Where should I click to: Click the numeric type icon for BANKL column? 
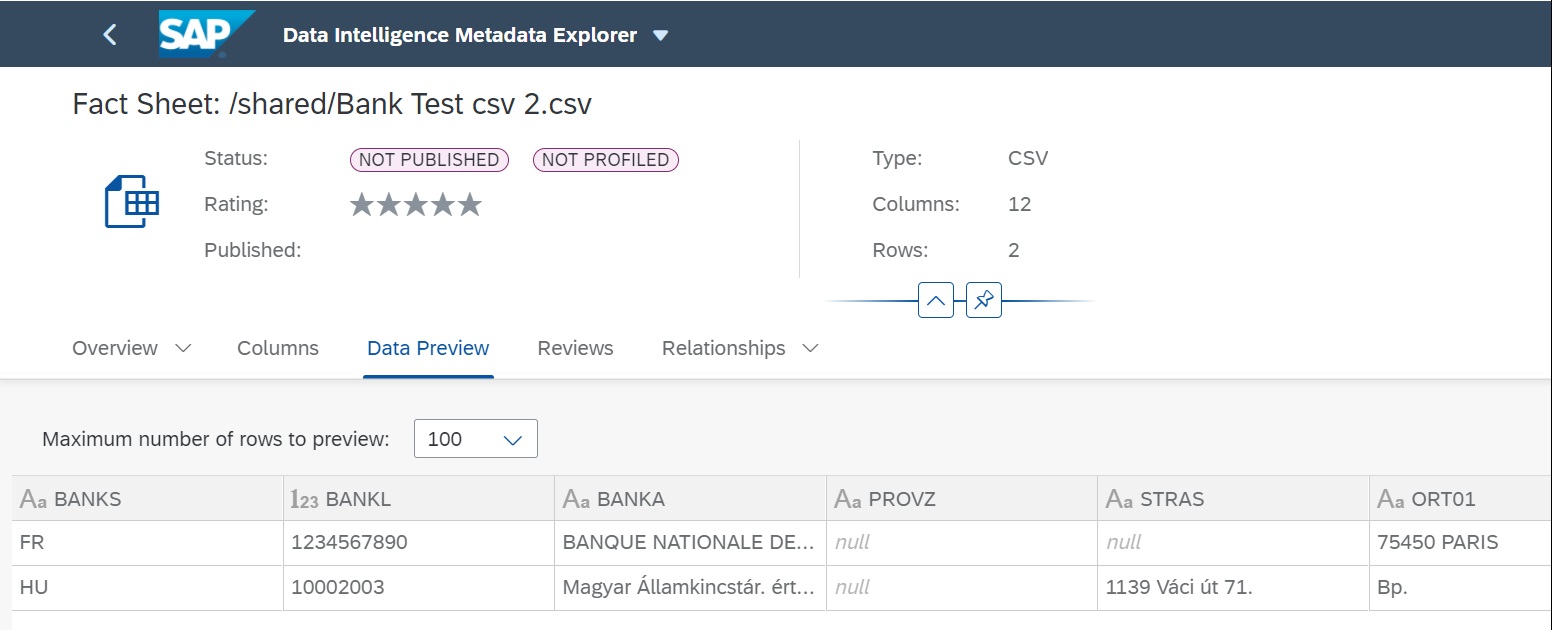click(304, 499)
